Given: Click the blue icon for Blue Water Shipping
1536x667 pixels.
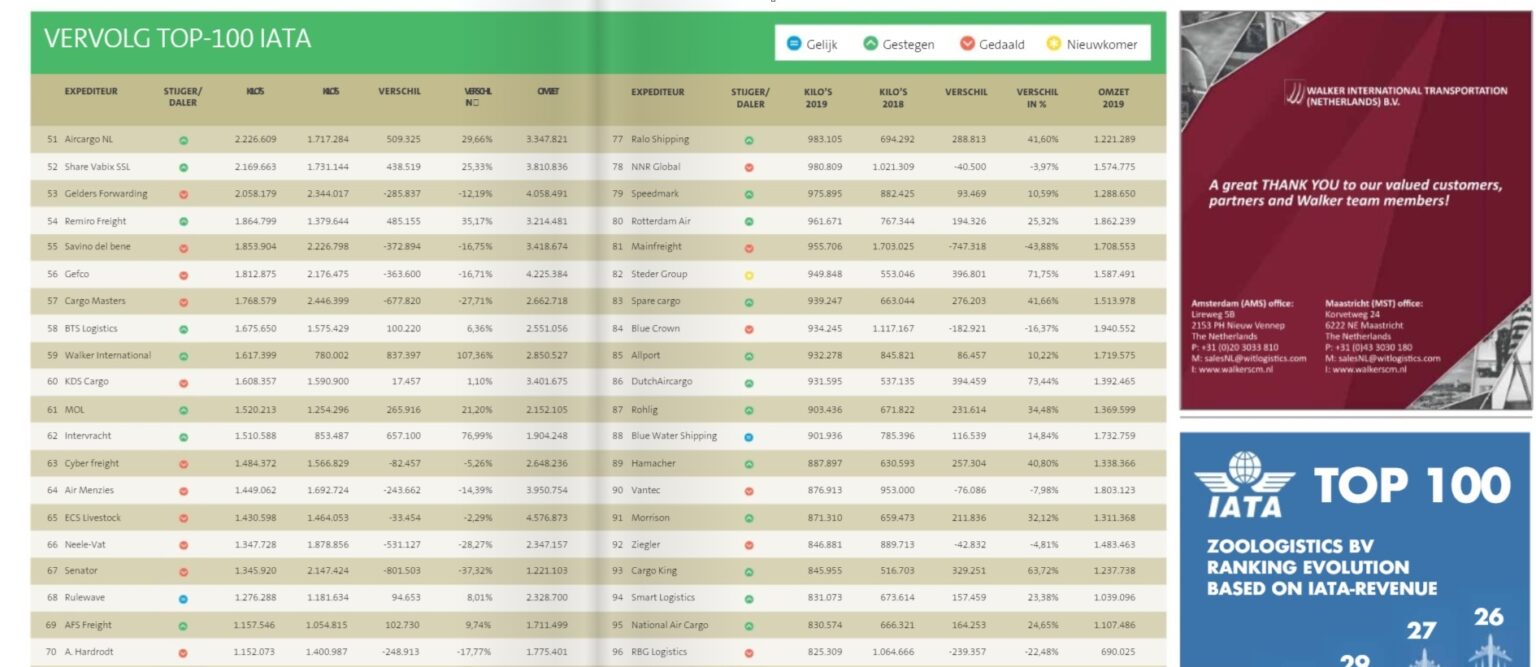Looking at the screenshot, I should point(749,437).
